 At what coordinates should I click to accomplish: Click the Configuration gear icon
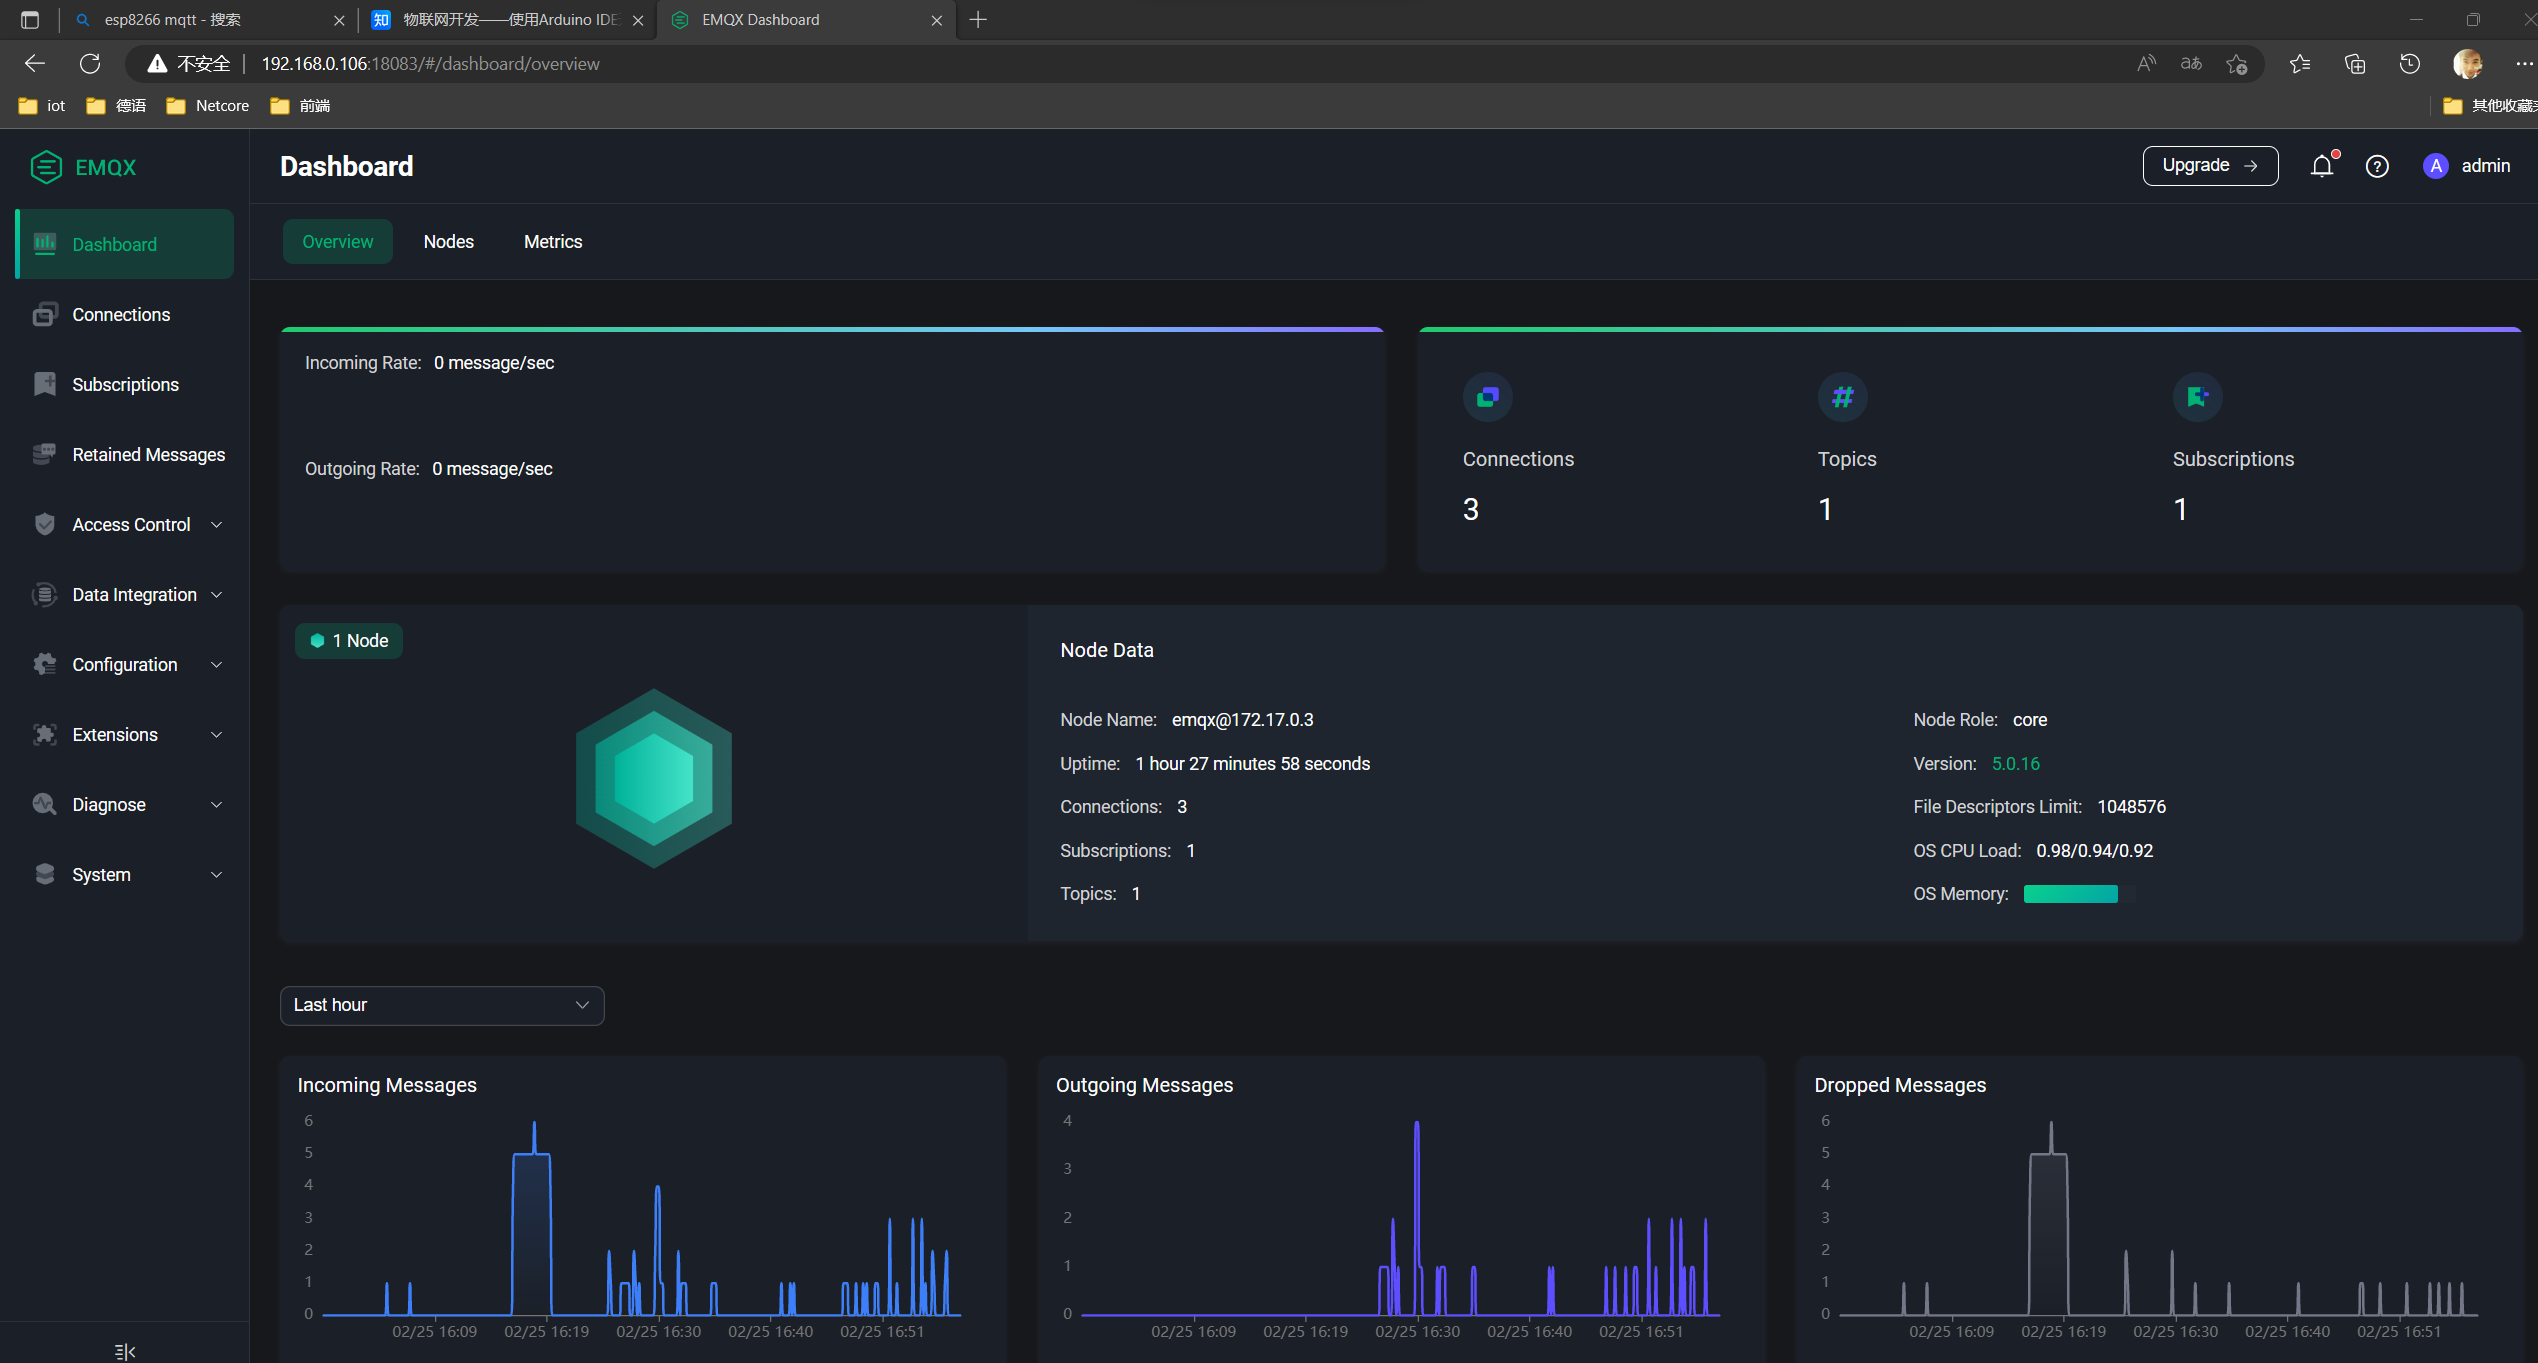tap(45, 664)
